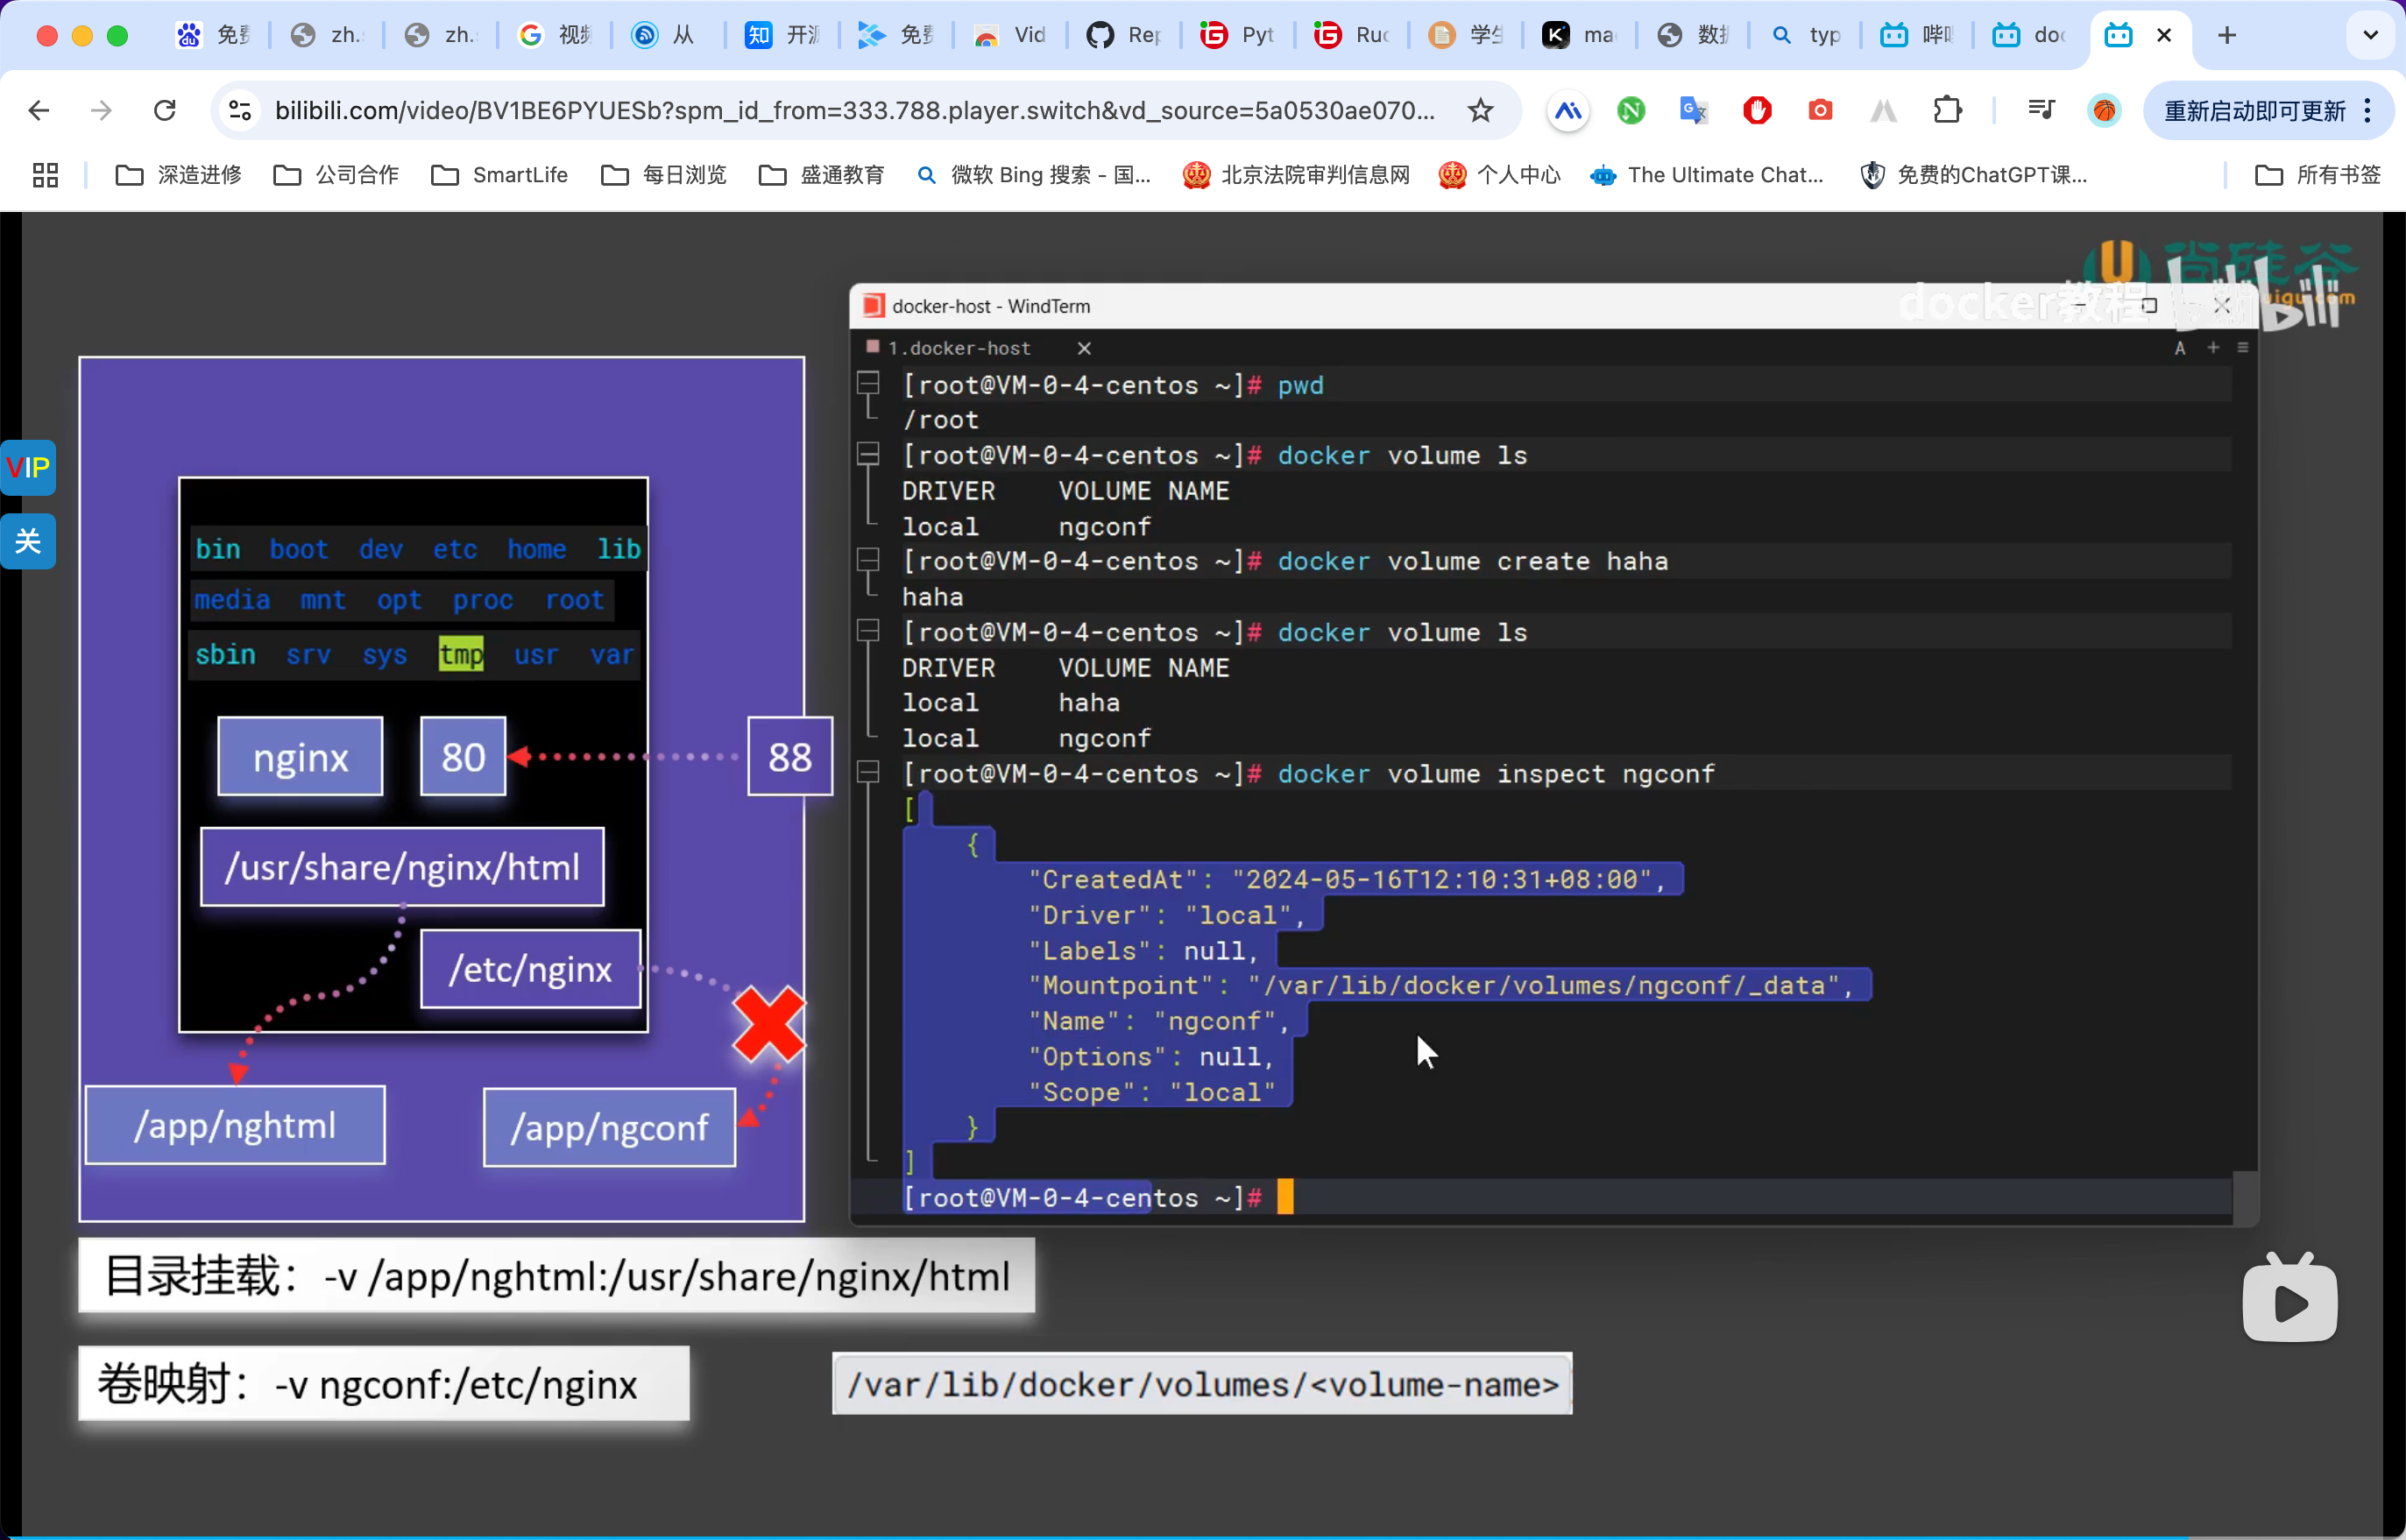Click the 重新启动即可更新 button
The image size is (2406, 1540).
click(x=2253, y=110)
